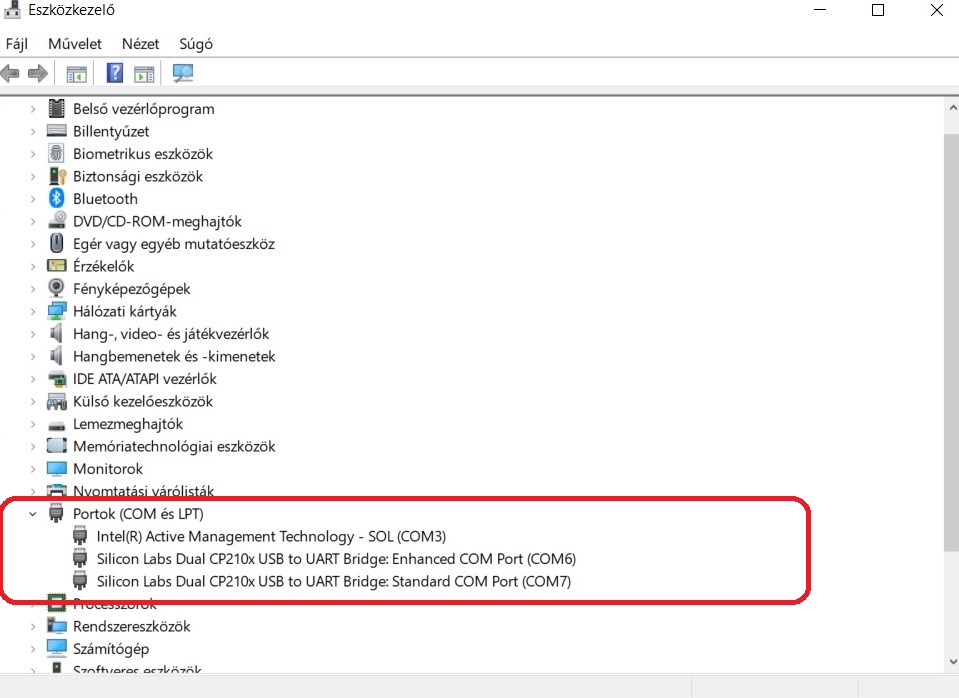959x698 pixels.
Task: Select the DVD/CD-ROM-meghajtók disc icon
Action: 56,220
